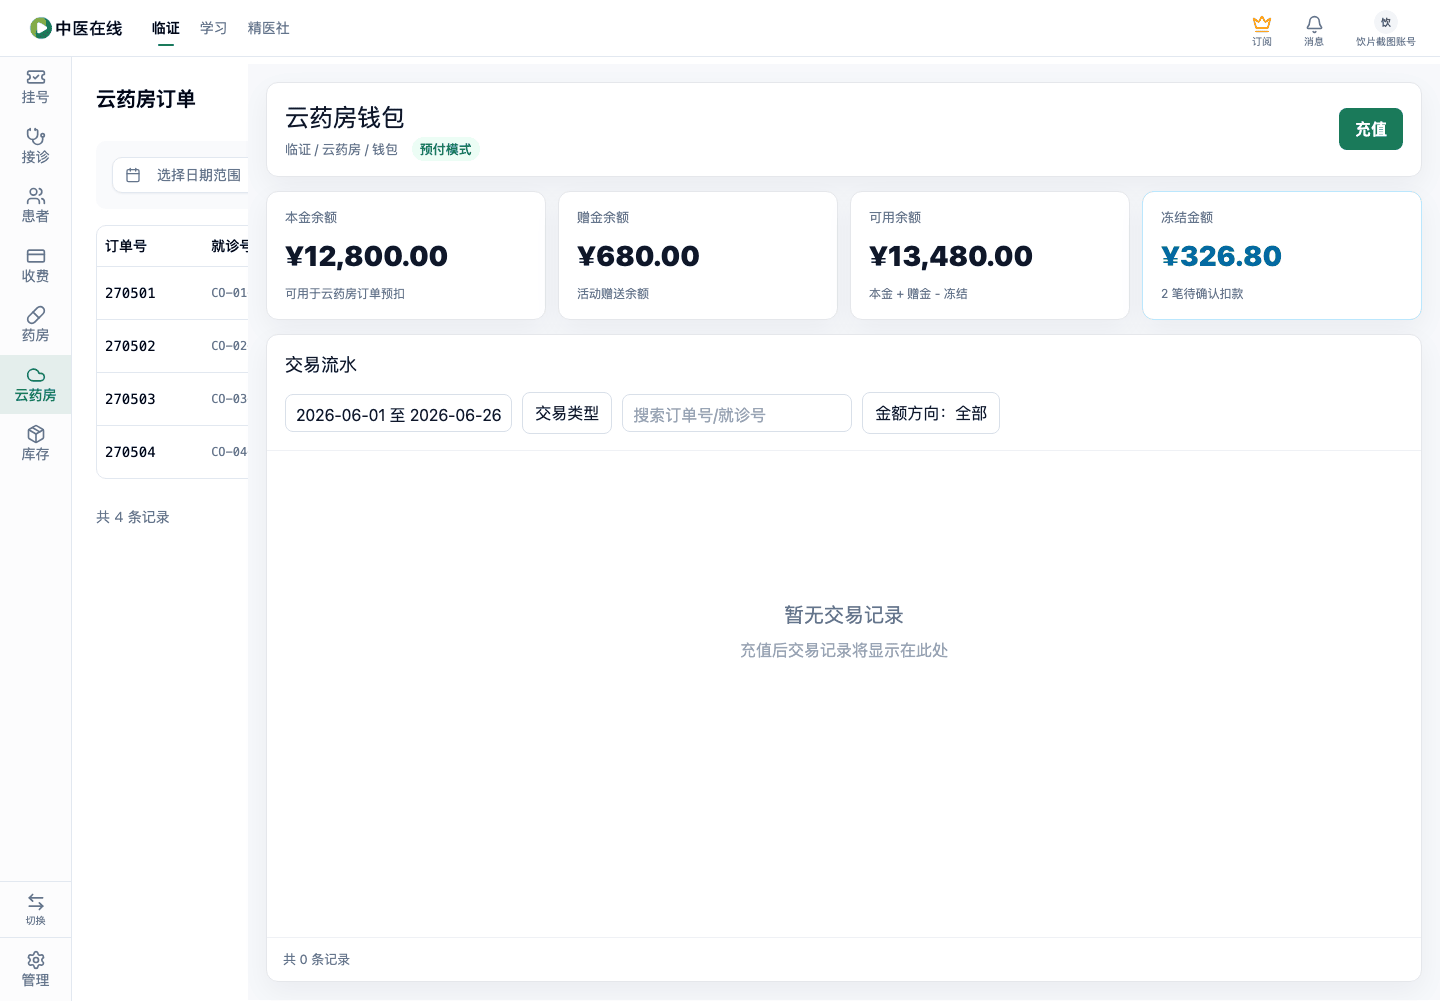
Task: Open the 消息 bell notifications
Action: 1314,30
